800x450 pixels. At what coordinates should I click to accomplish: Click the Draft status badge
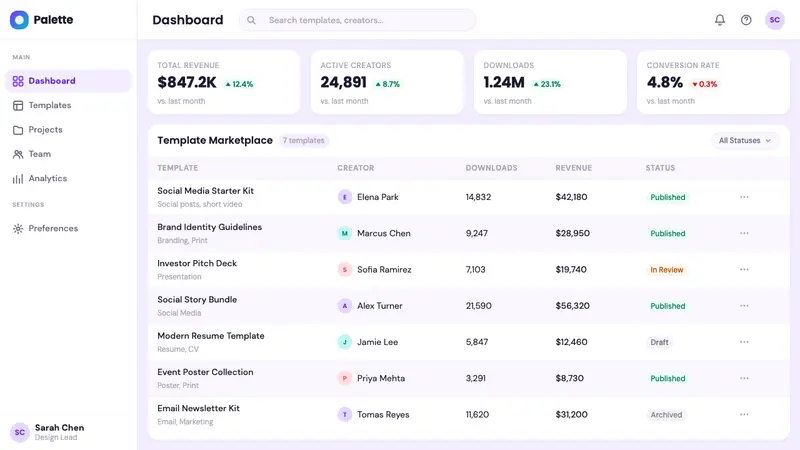(659, 342)
